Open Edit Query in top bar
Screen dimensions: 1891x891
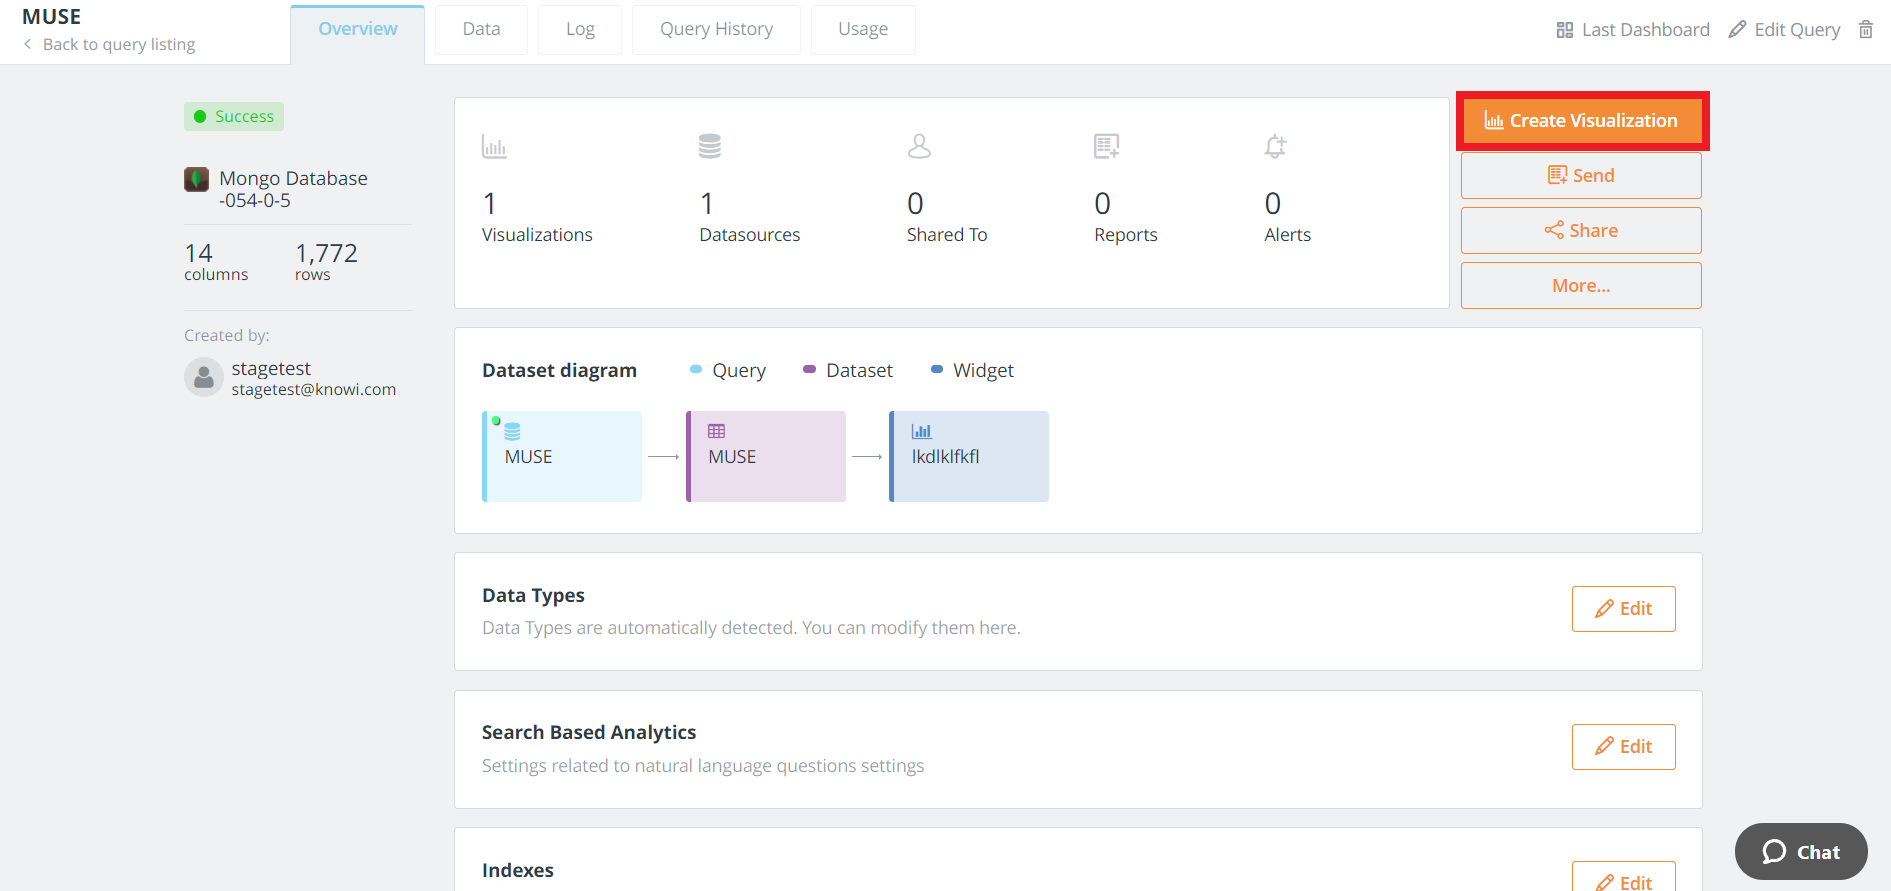[x=1785, y=30]
